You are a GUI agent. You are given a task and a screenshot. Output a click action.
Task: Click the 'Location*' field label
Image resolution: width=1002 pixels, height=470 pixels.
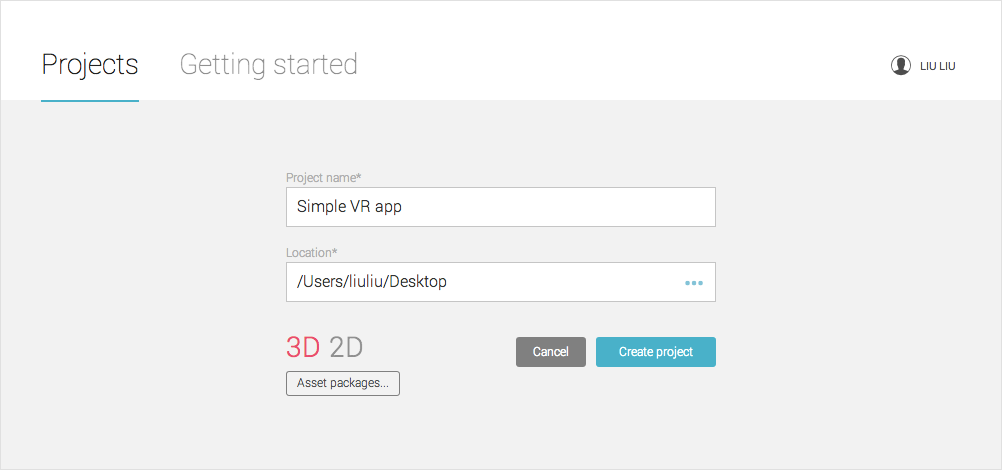point(310,252)
